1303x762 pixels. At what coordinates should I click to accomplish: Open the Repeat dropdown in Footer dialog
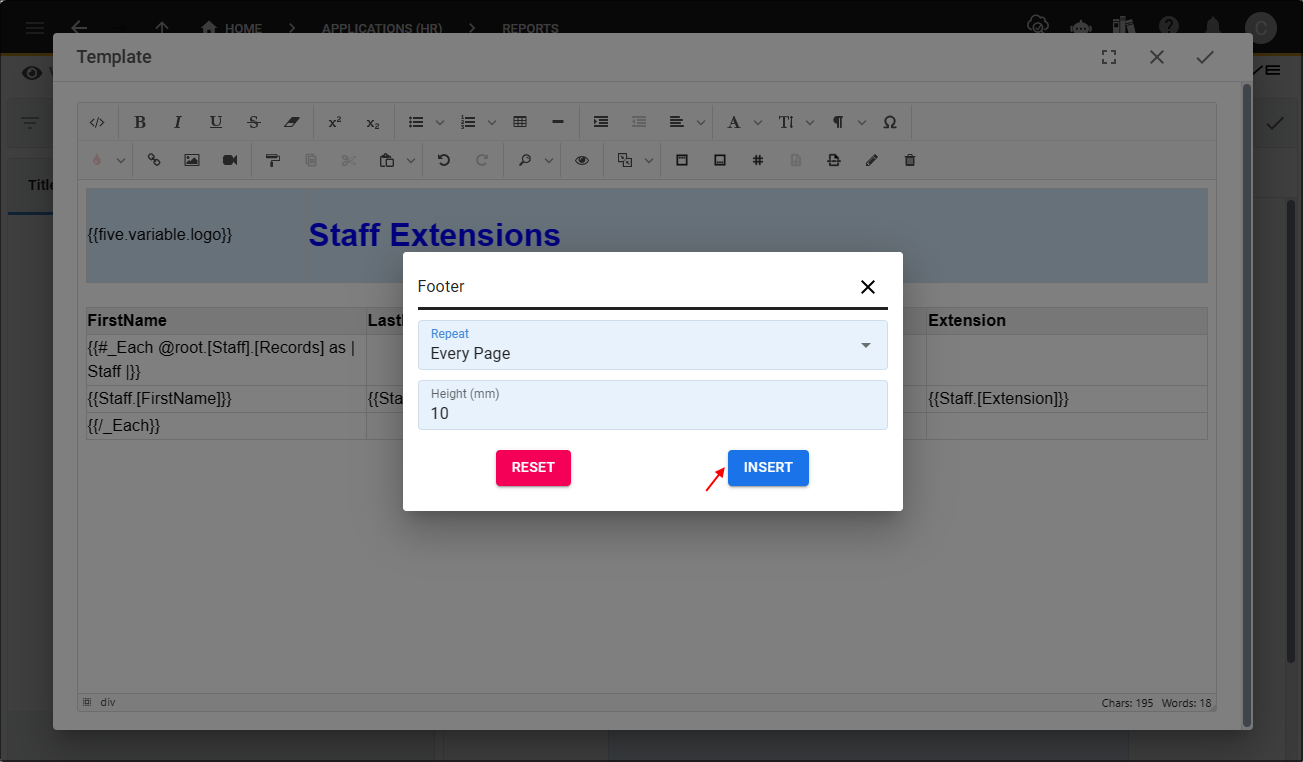866,345
